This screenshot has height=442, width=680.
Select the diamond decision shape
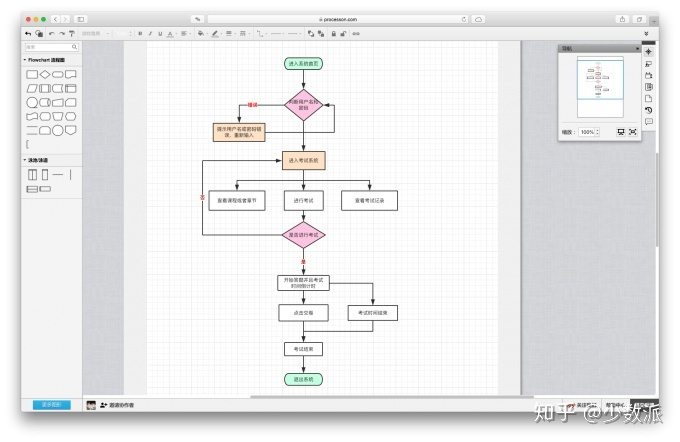click(x=45, y=75)
